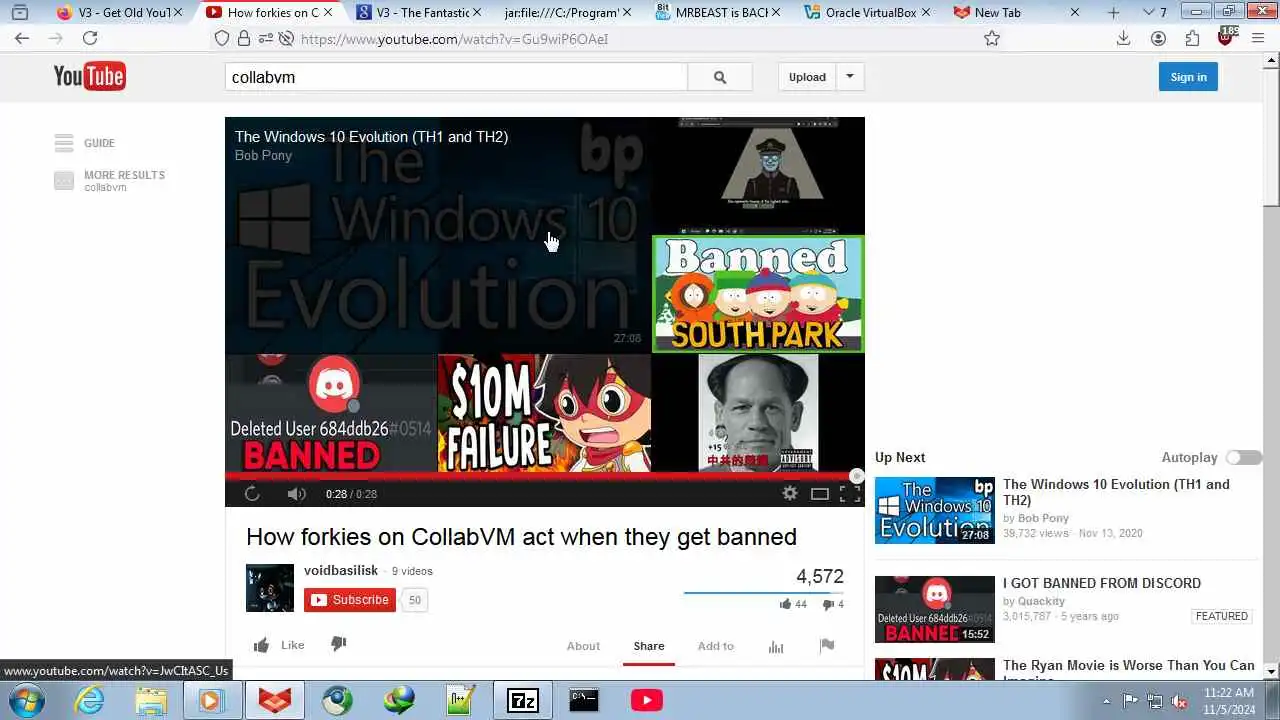1280x720 pixels.
Task: Open More Results collabvm link
Action: tap(124, 180)
